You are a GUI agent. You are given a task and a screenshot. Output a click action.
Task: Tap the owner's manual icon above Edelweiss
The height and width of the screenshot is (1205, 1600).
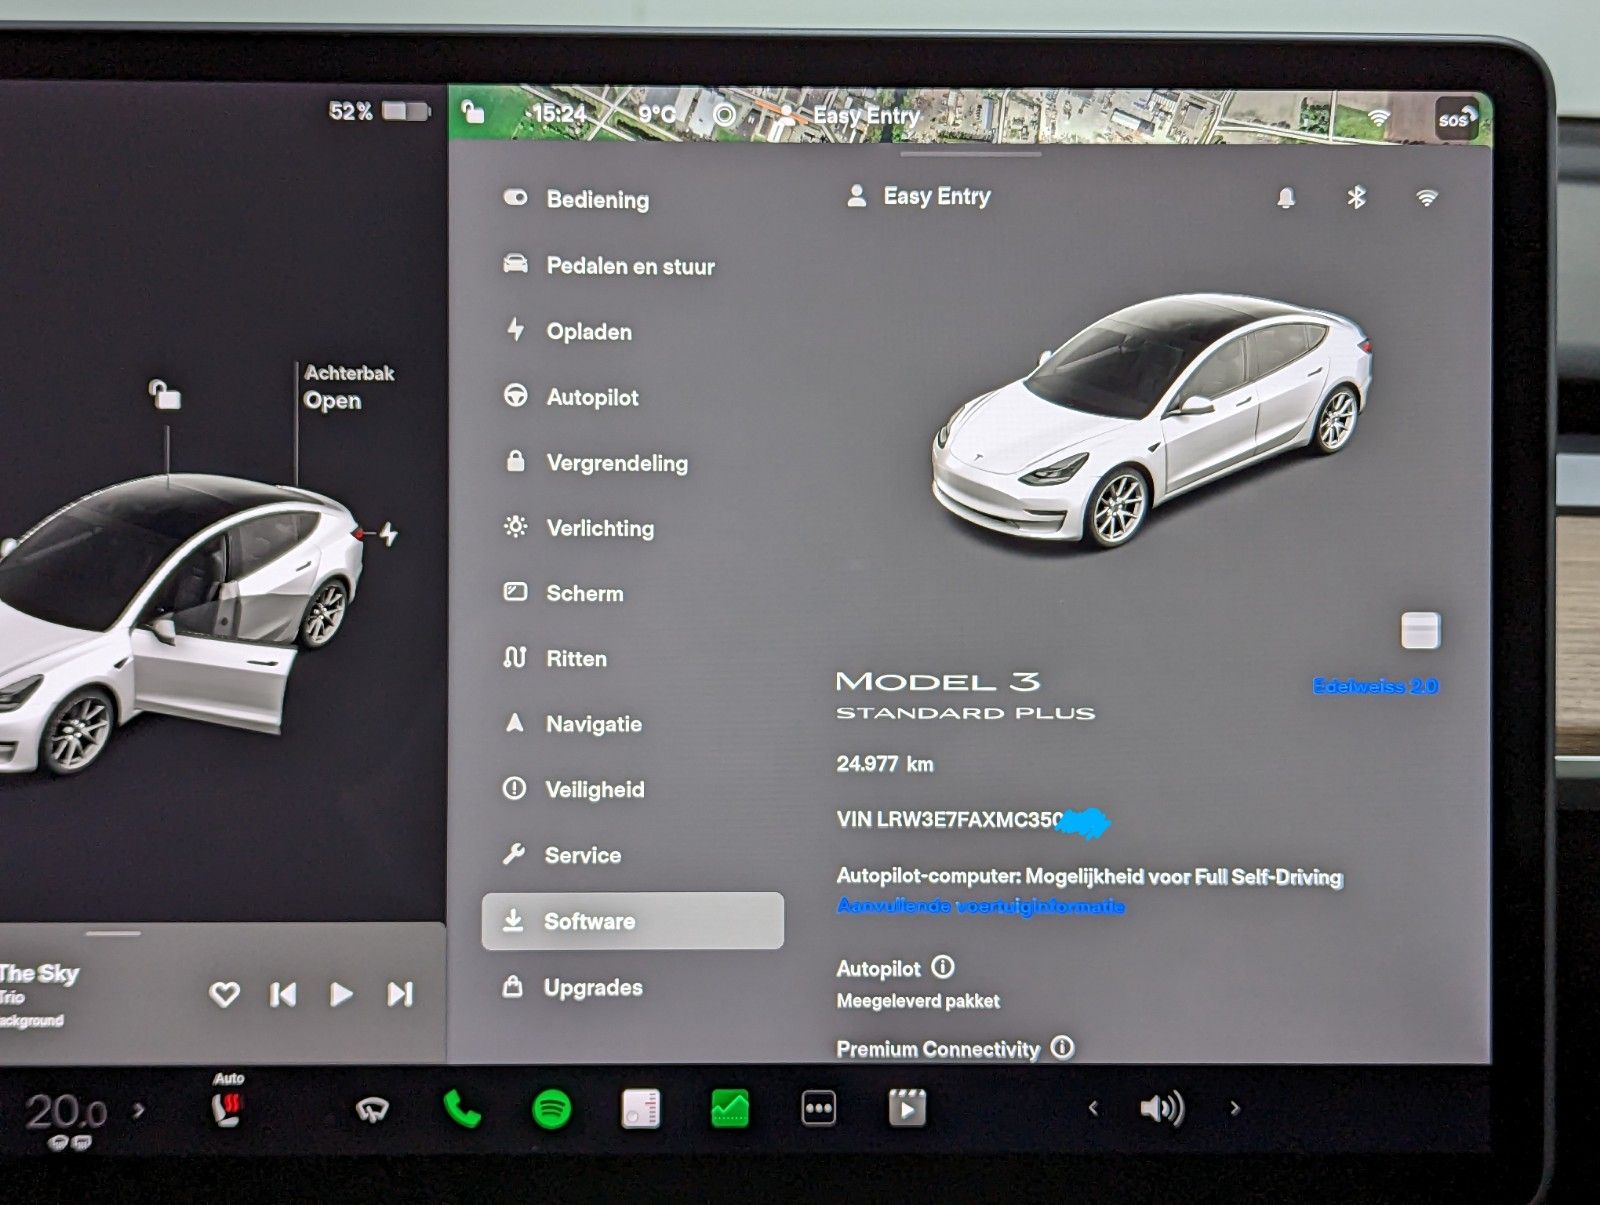[1420, 631]
